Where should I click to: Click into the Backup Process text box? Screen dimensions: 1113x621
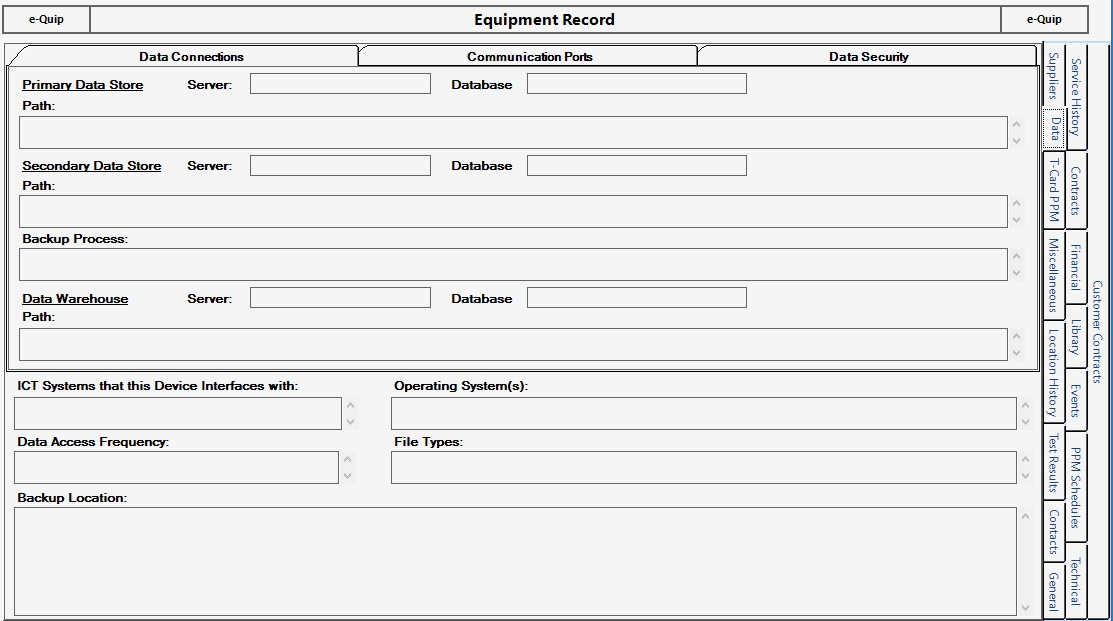coord(513,264)
